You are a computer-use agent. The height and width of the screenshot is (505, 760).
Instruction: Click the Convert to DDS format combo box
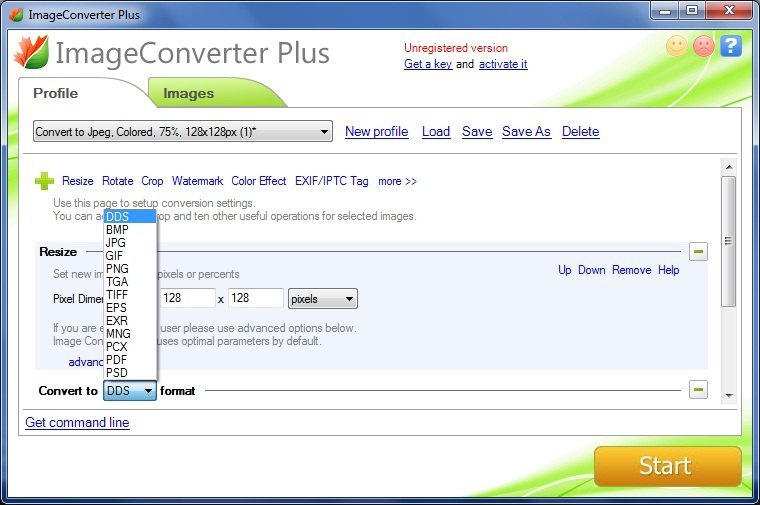[x=129, y=391]
